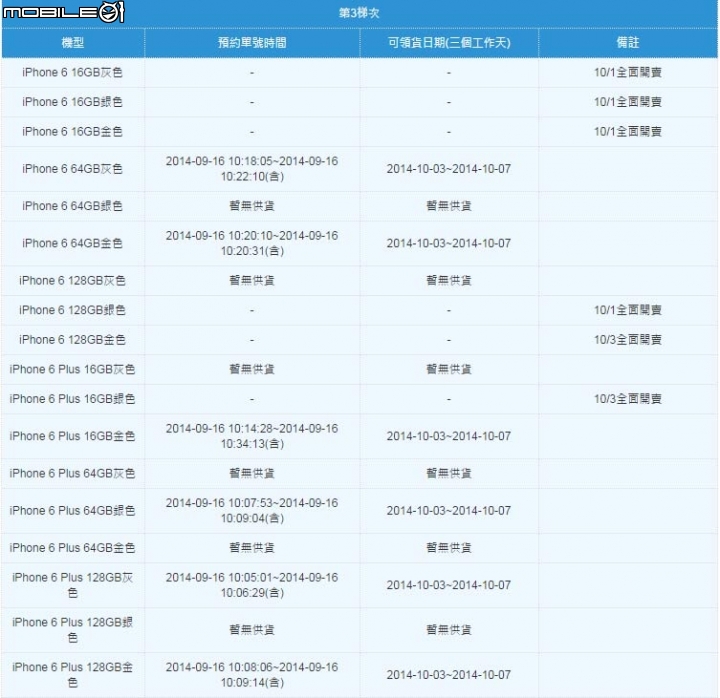Click 10/1全面開賣 note for iPhone 6 16GB金色
720x698 pixels.
[628, 132]
